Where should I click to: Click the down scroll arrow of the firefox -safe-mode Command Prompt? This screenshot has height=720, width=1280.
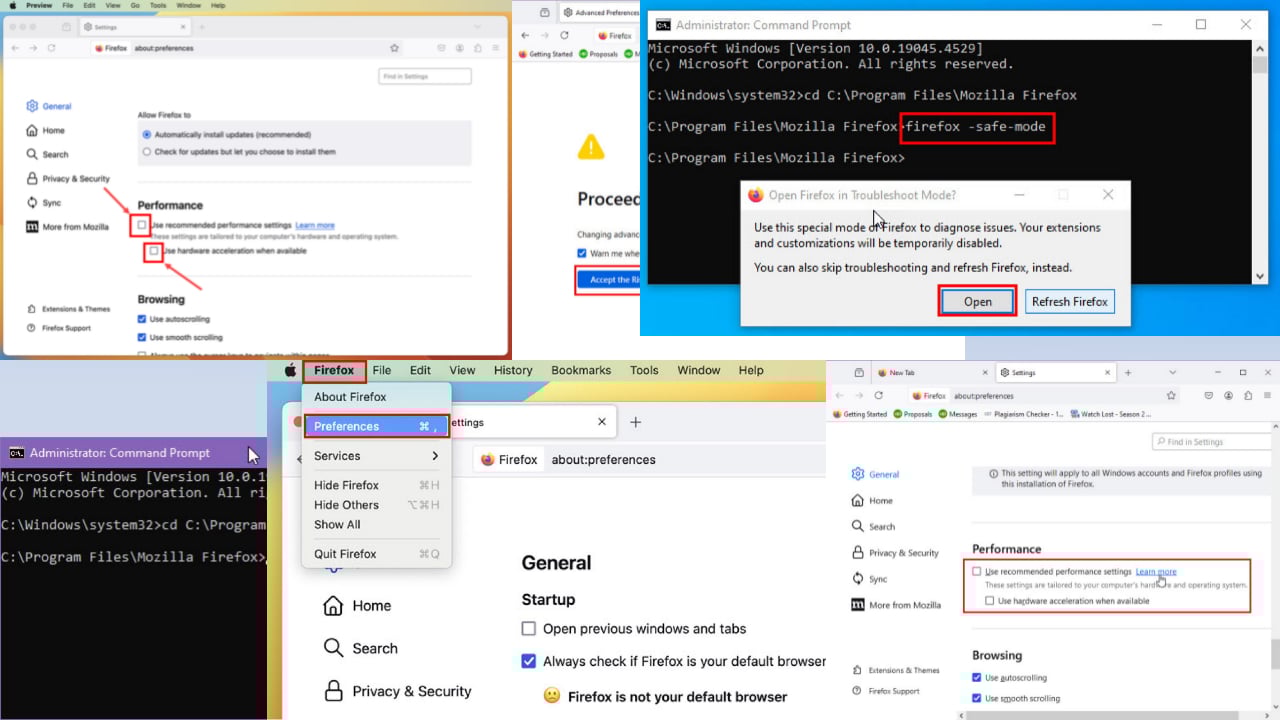tap(1259, 276)
